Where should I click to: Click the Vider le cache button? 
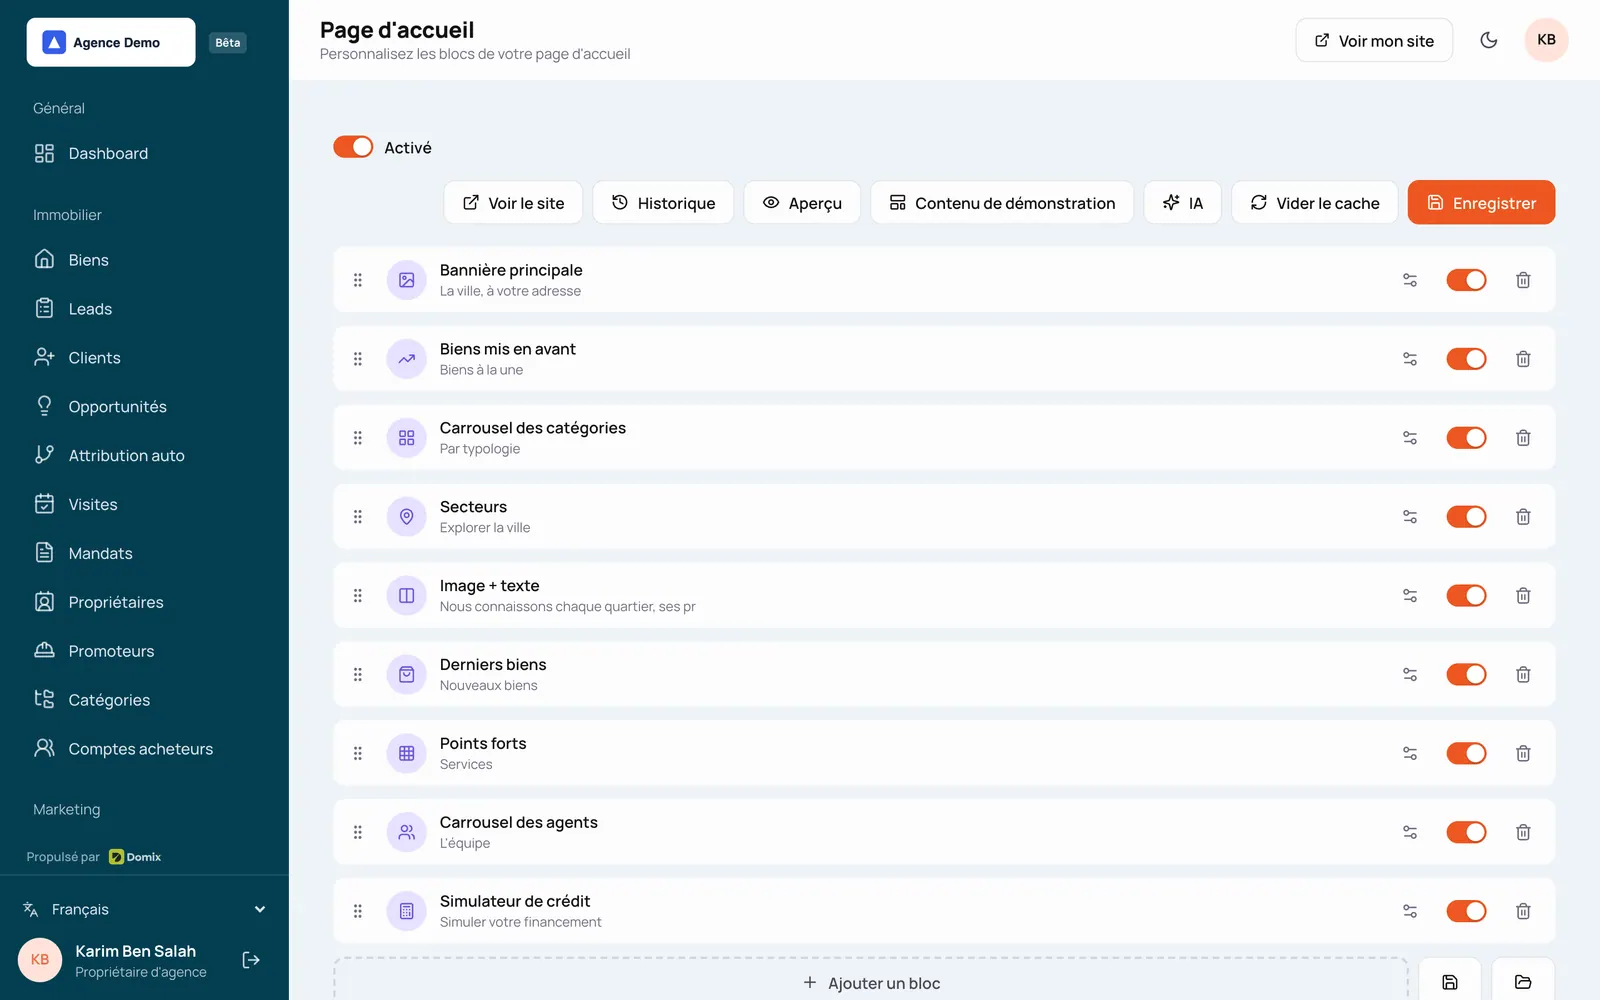click(x=1315, y=203)
